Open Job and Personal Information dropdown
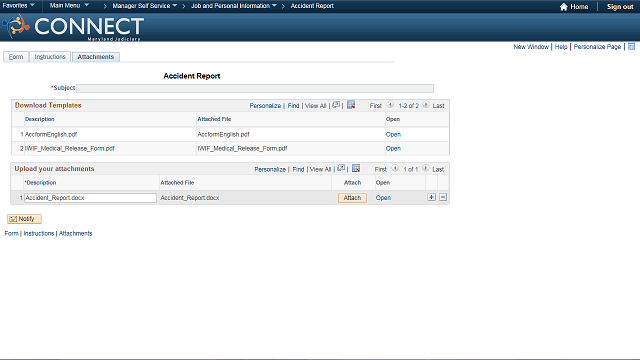640x360 pixels. pyautogui.click(x=234, y=6)
